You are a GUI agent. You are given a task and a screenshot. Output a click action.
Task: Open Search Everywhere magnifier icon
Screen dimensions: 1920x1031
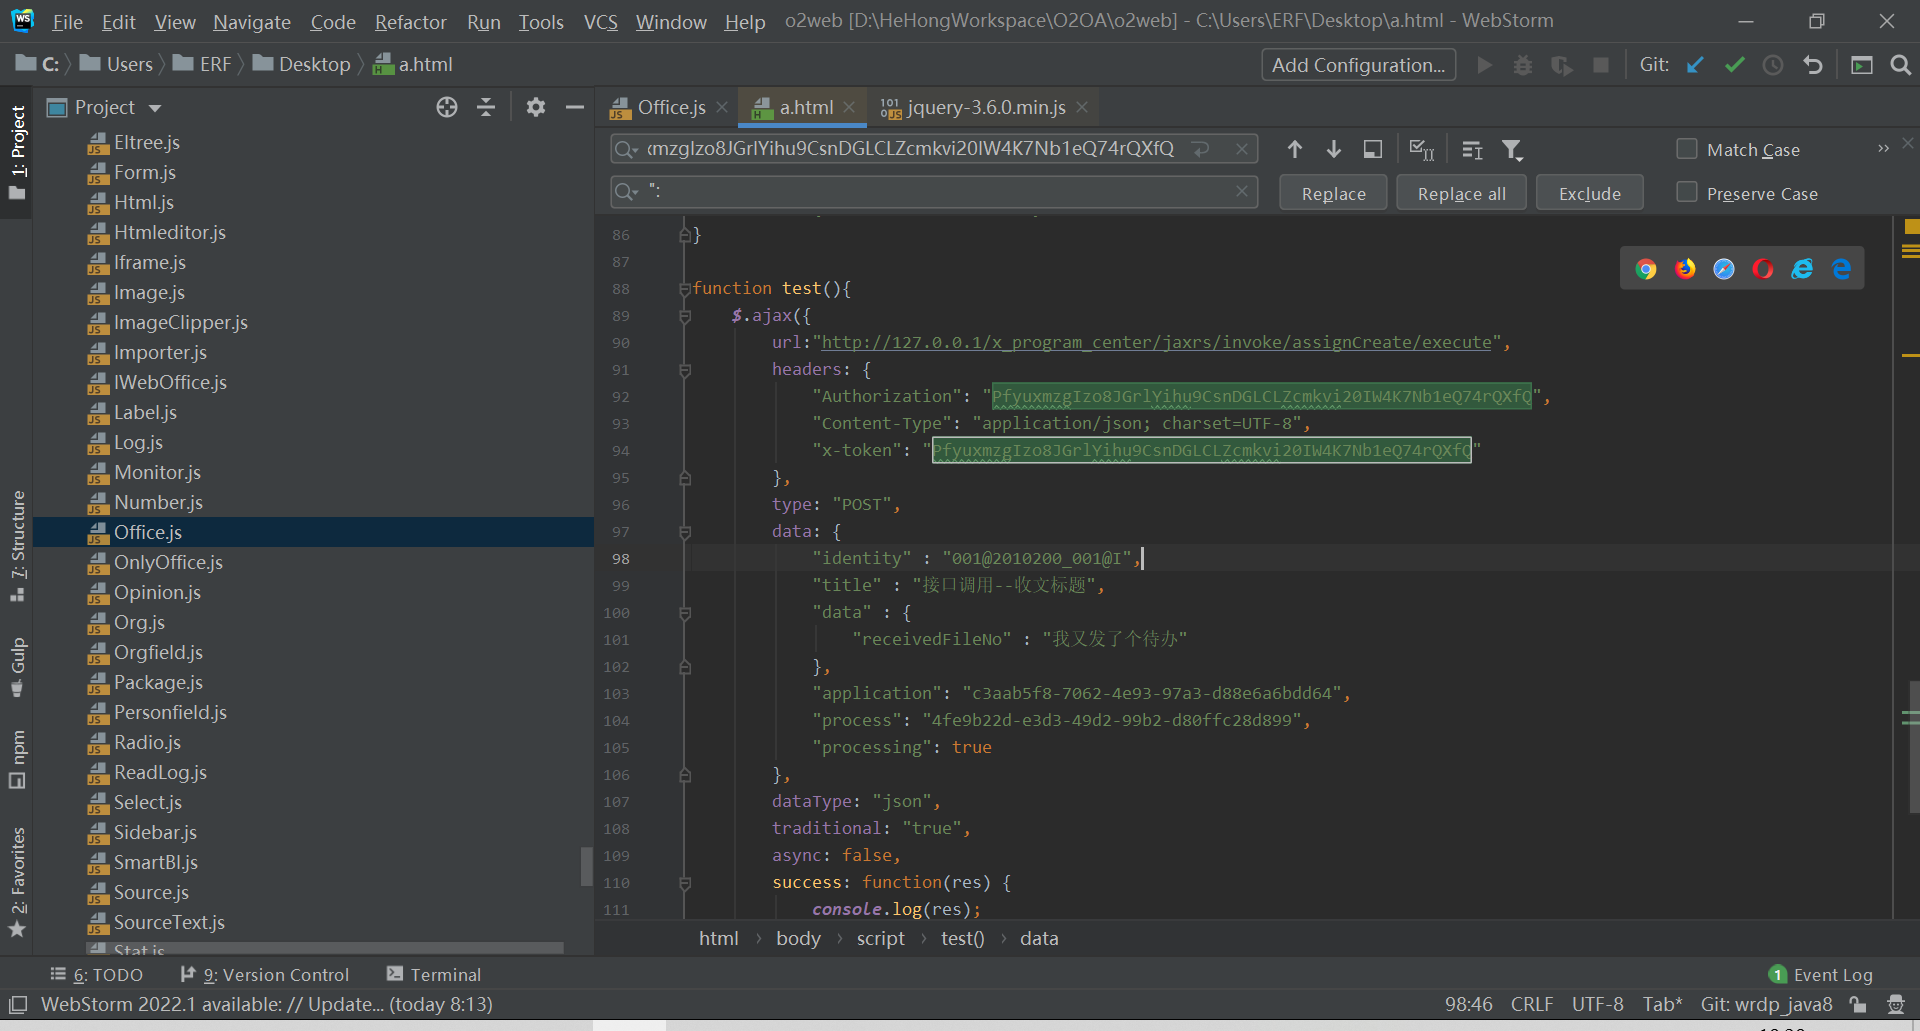click(1900, 65)
